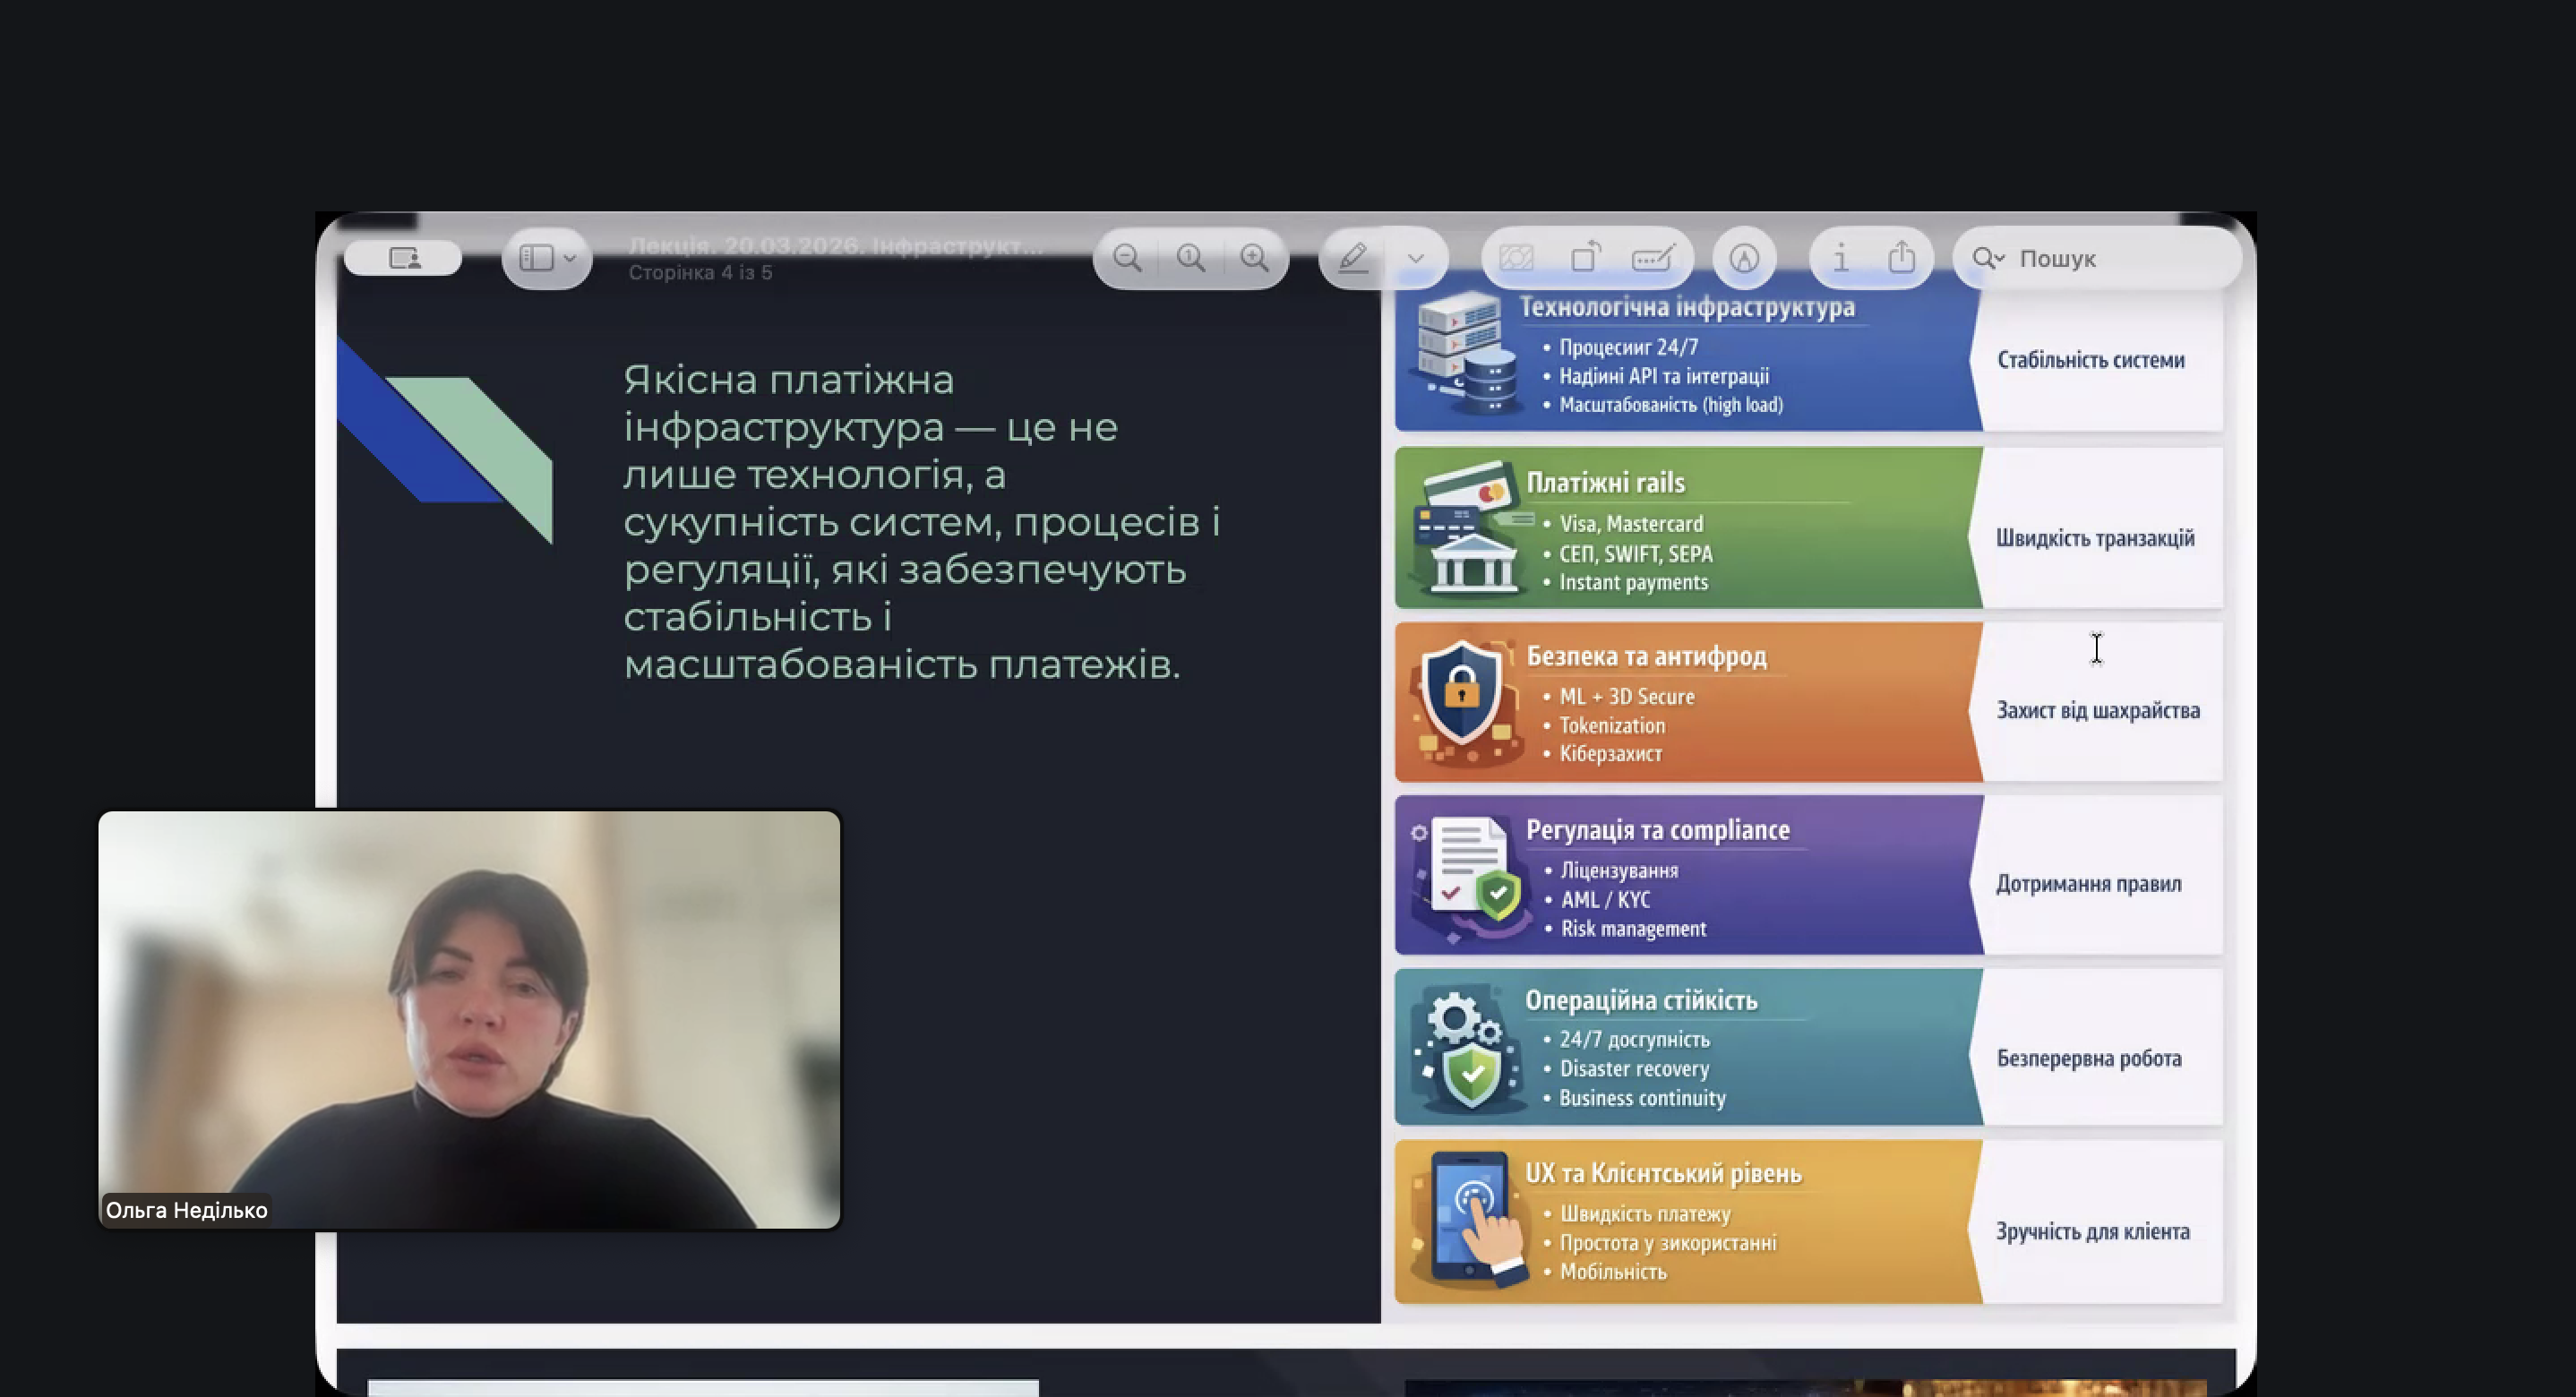This screenshot has height=1397, width=2576.
Task: Expand the sidebar view options chevron
Action: coord(570,258)
